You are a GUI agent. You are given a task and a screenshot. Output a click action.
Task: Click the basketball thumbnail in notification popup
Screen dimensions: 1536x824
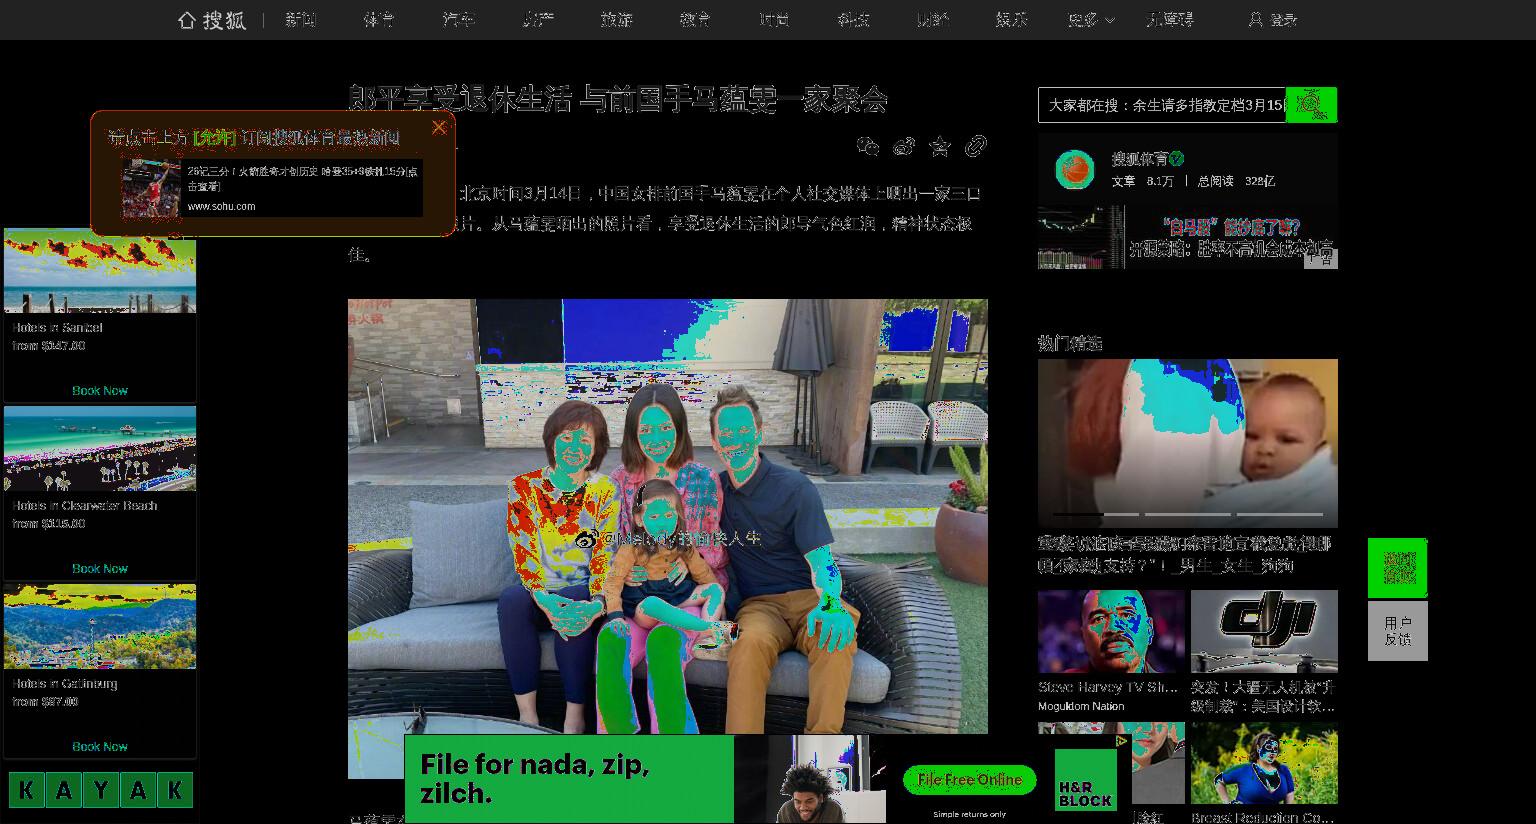151,188
